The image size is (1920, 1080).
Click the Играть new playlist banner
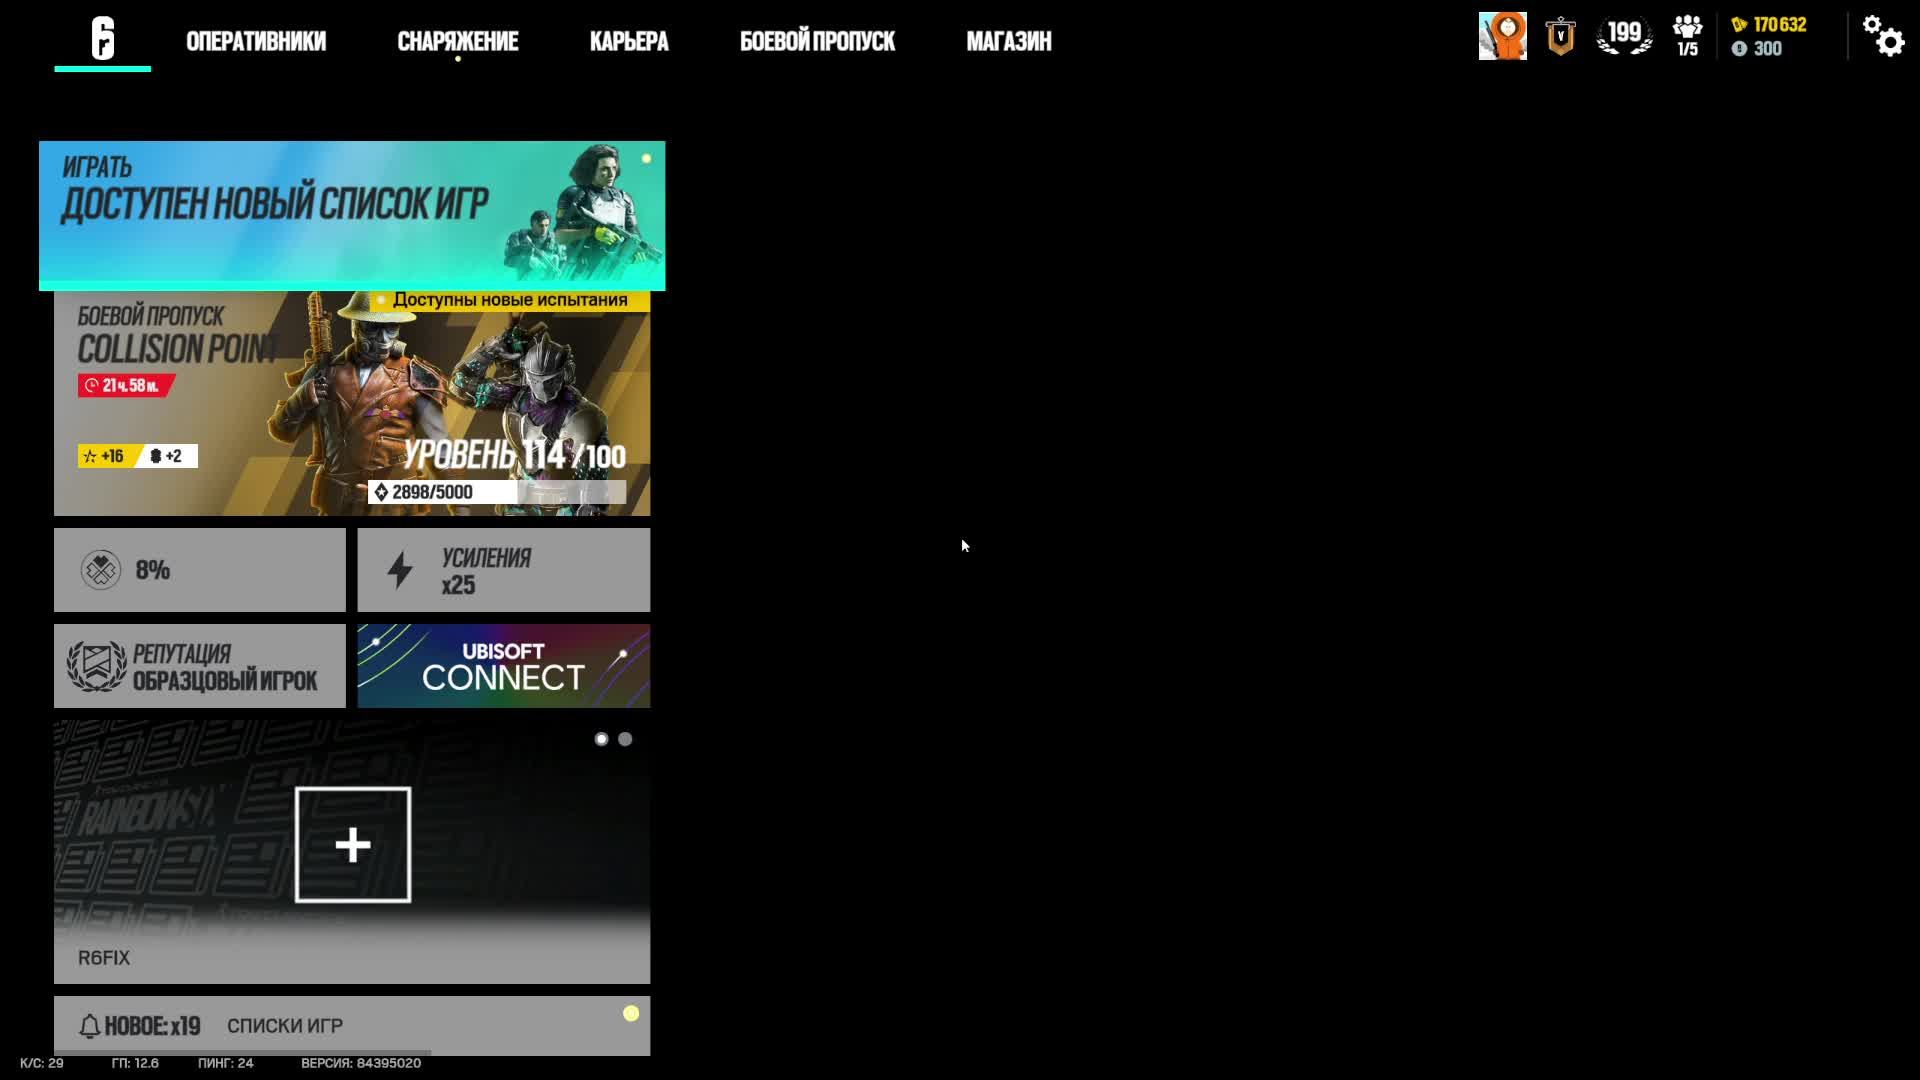351,215
